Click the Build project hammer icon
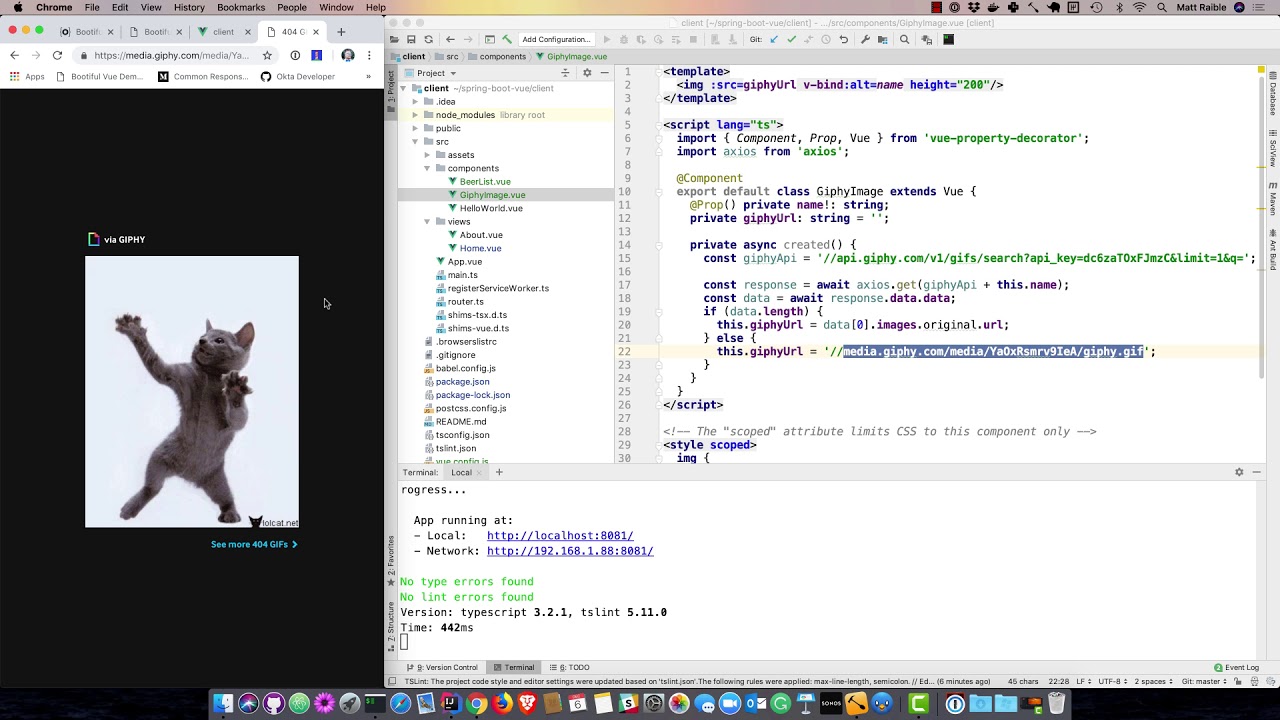1280x720 pixels. pyautogui.click(x=507, y=40)
